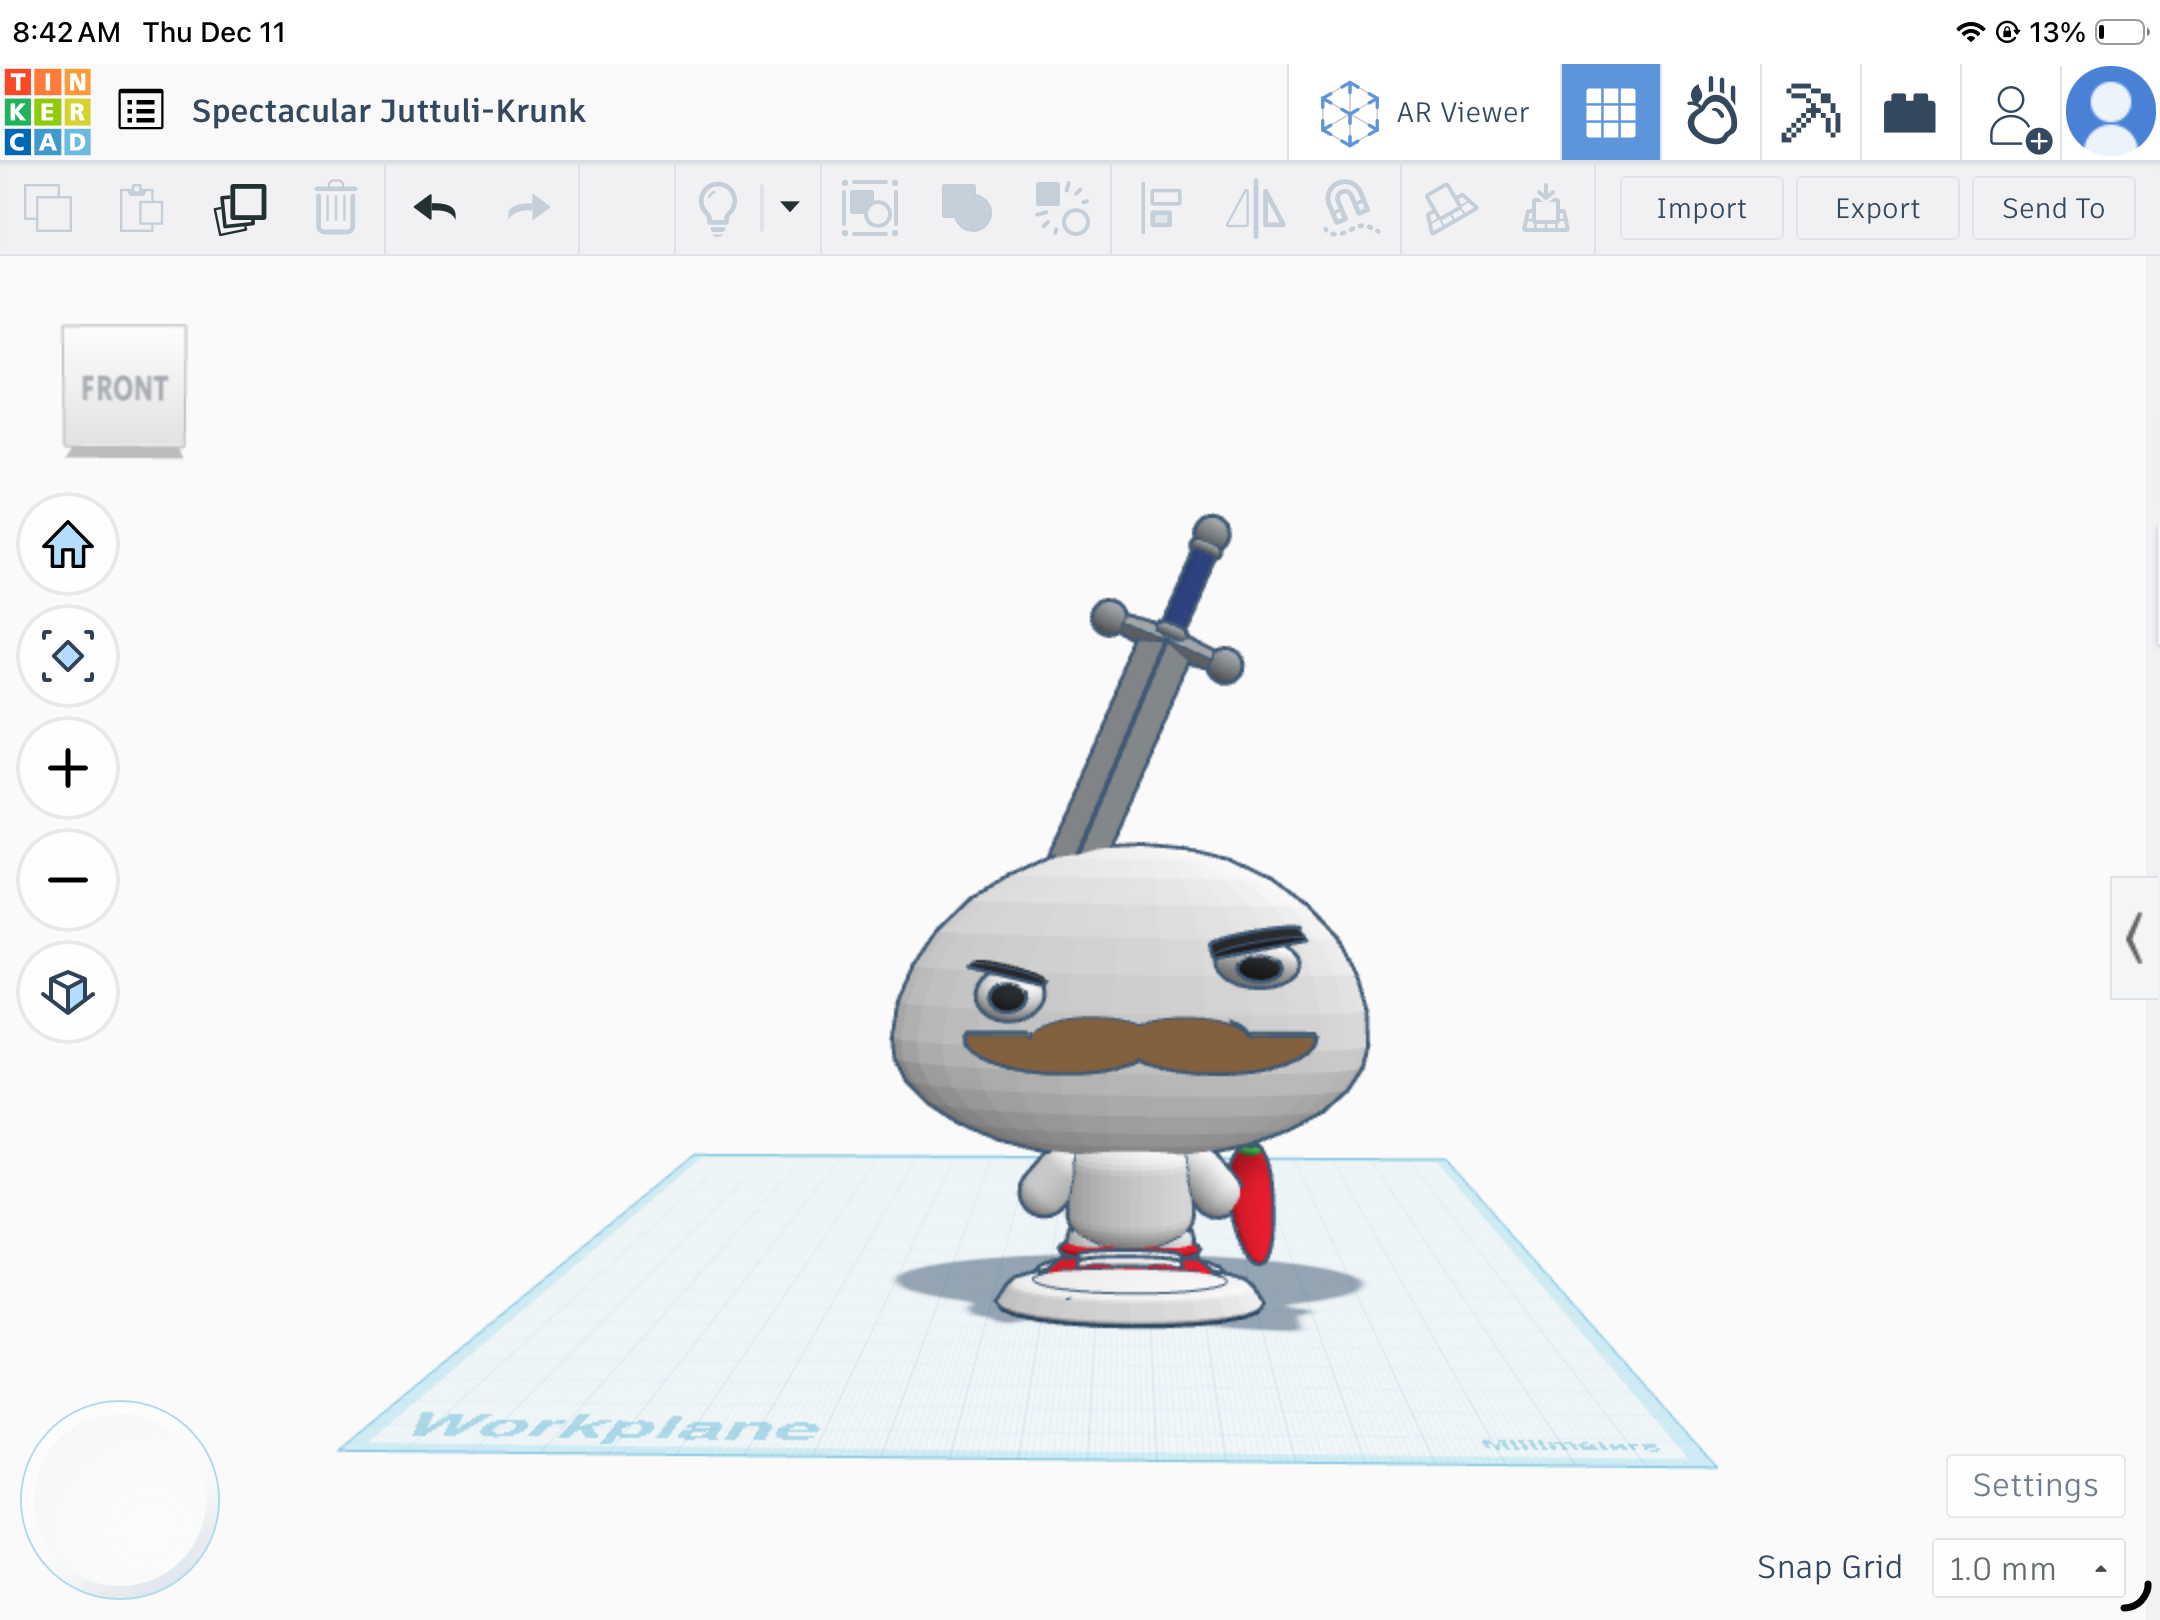Select the brown mustache shape
Screen dimensions: 2160x1620
[1140, 1046]
